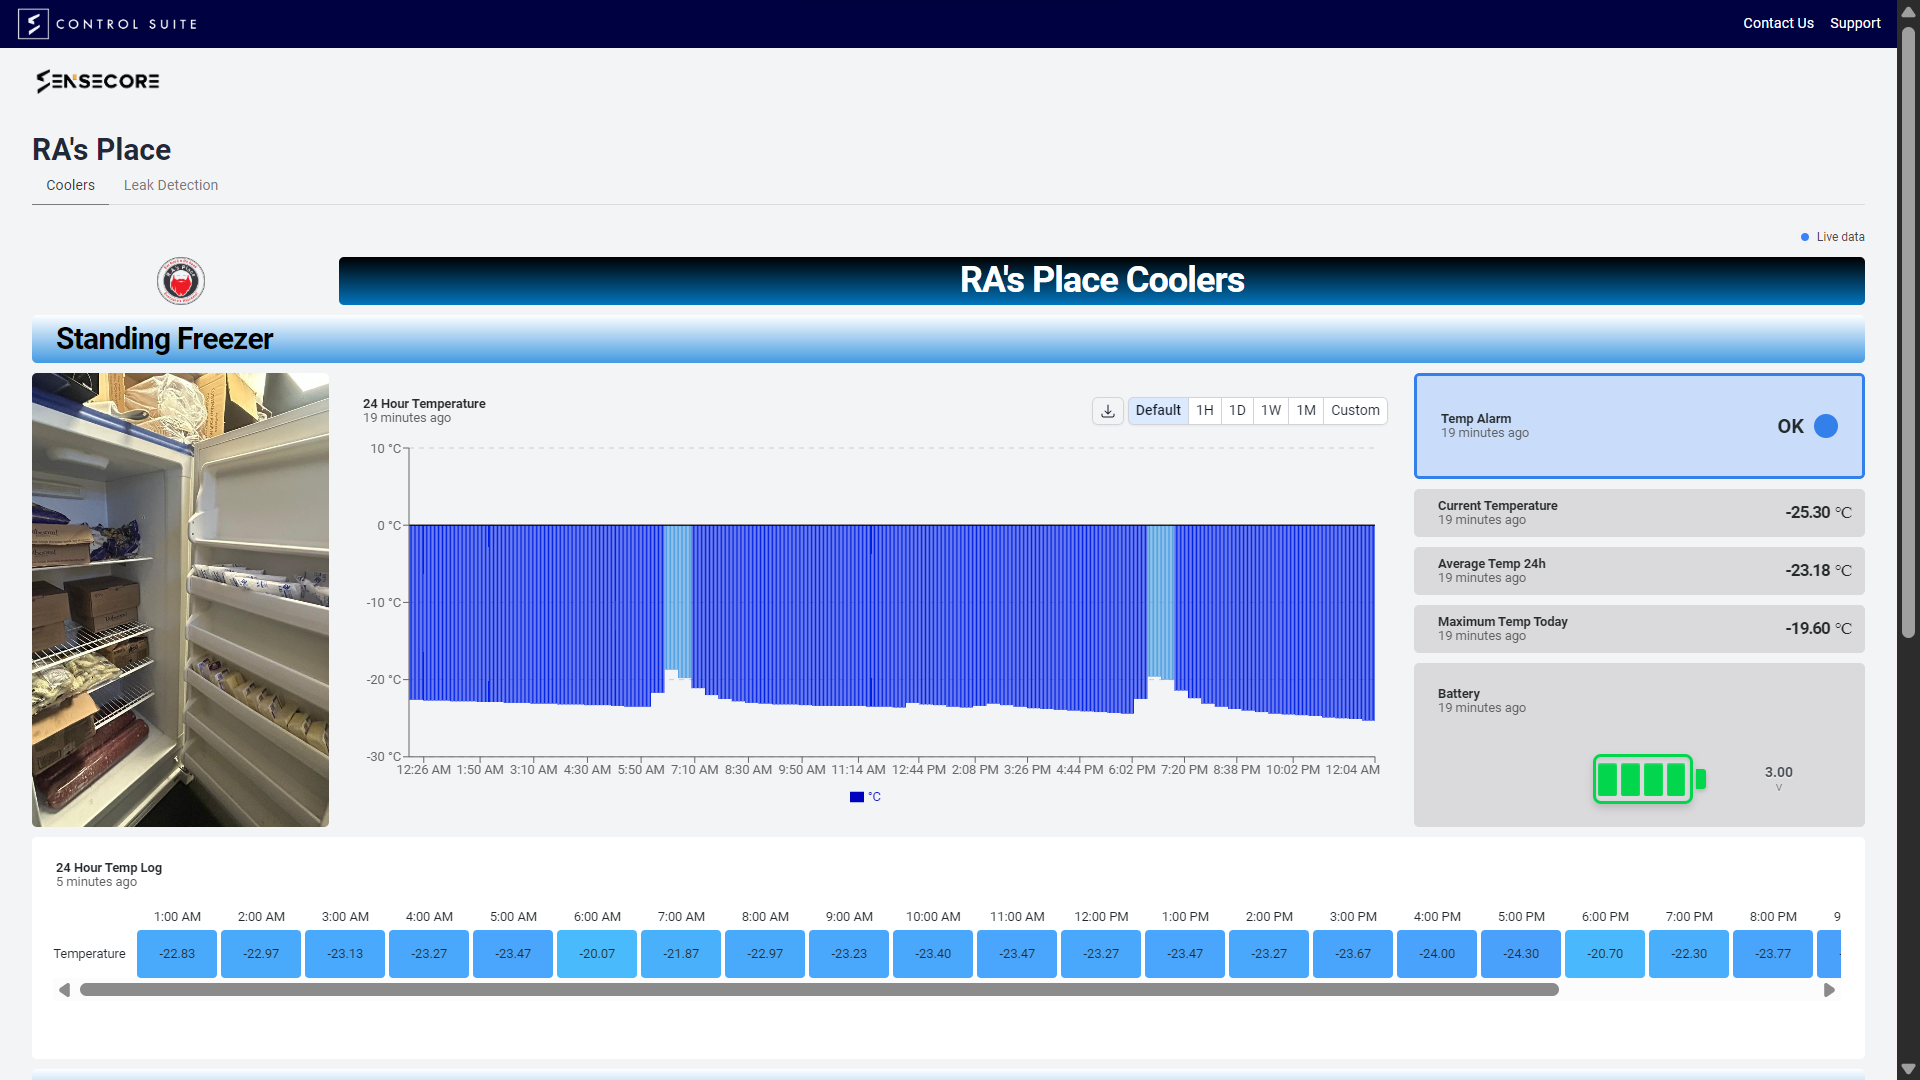
Task: Toggle the °C legend series swatch
Action: 857,797
